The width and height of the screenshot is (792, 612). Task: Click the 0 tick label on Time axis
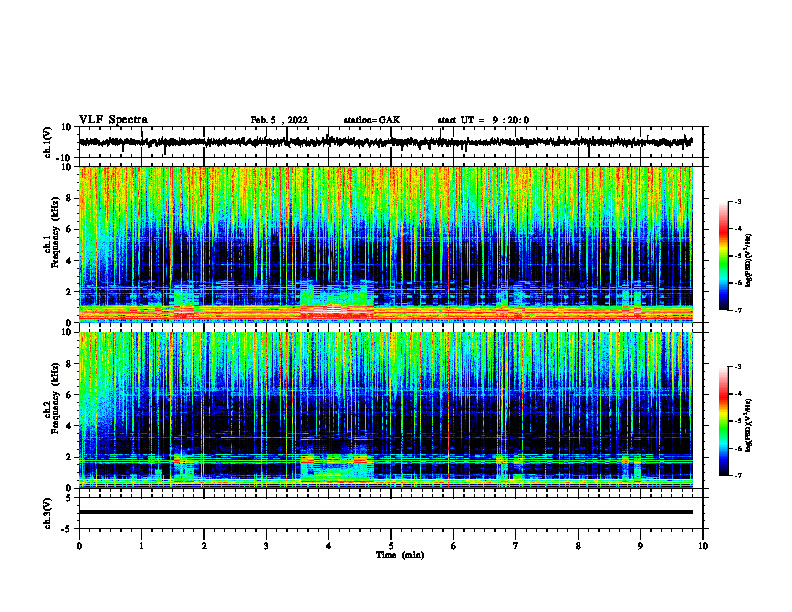[x=79, y=546]
